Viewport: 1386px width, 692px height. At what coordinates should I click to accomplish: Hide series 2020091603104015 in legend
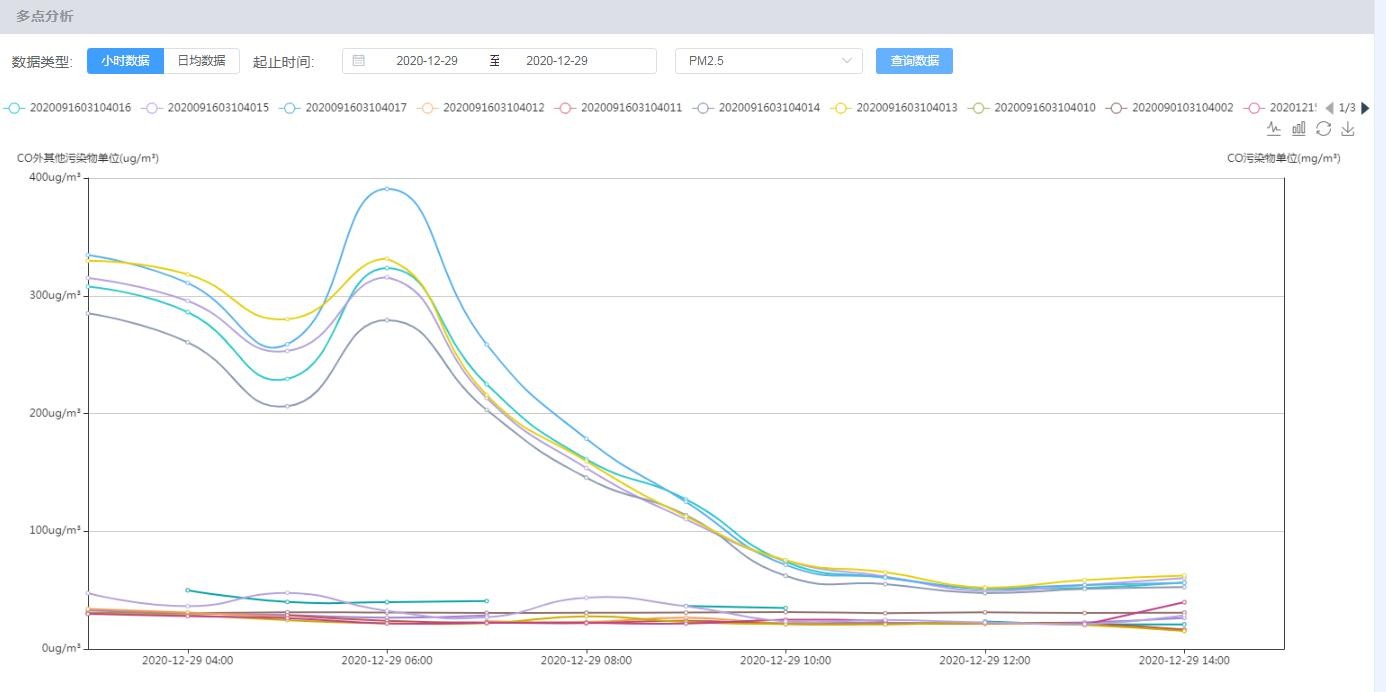coord(206,108)
